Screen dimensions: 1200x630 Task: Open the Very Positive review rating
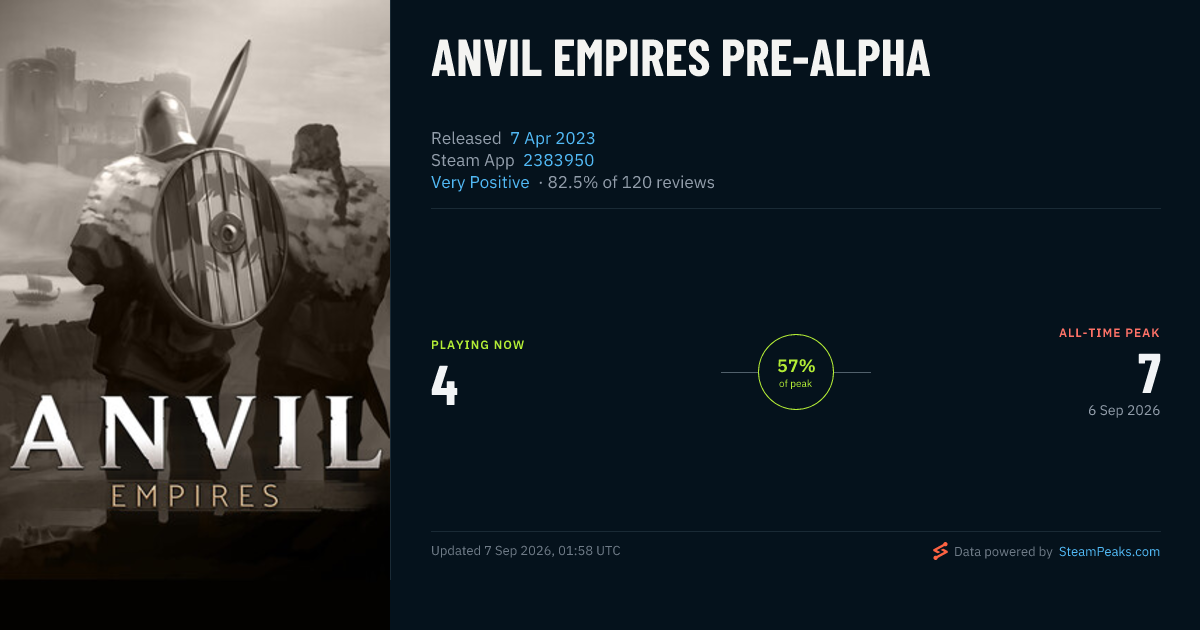[480, 182]
